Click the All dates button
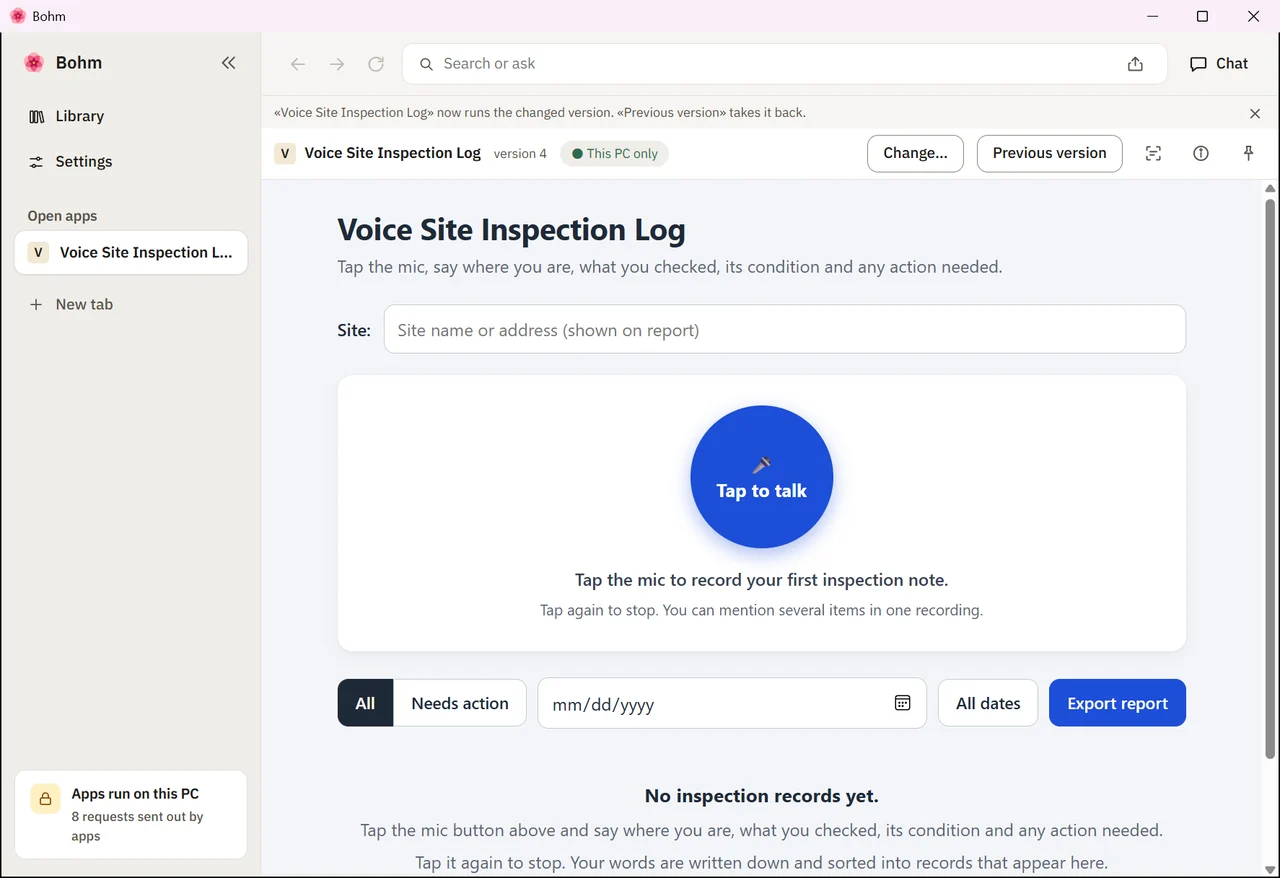Image resolution: width=1280 pixels, height=878 pixels. click(988, 703)
